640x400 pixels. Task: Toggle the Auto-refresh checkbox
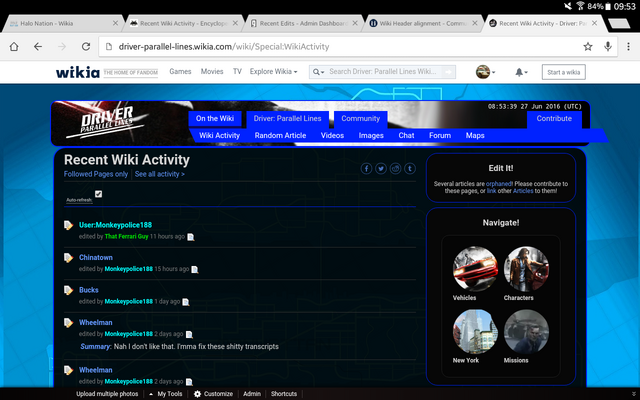click(98, 194)
